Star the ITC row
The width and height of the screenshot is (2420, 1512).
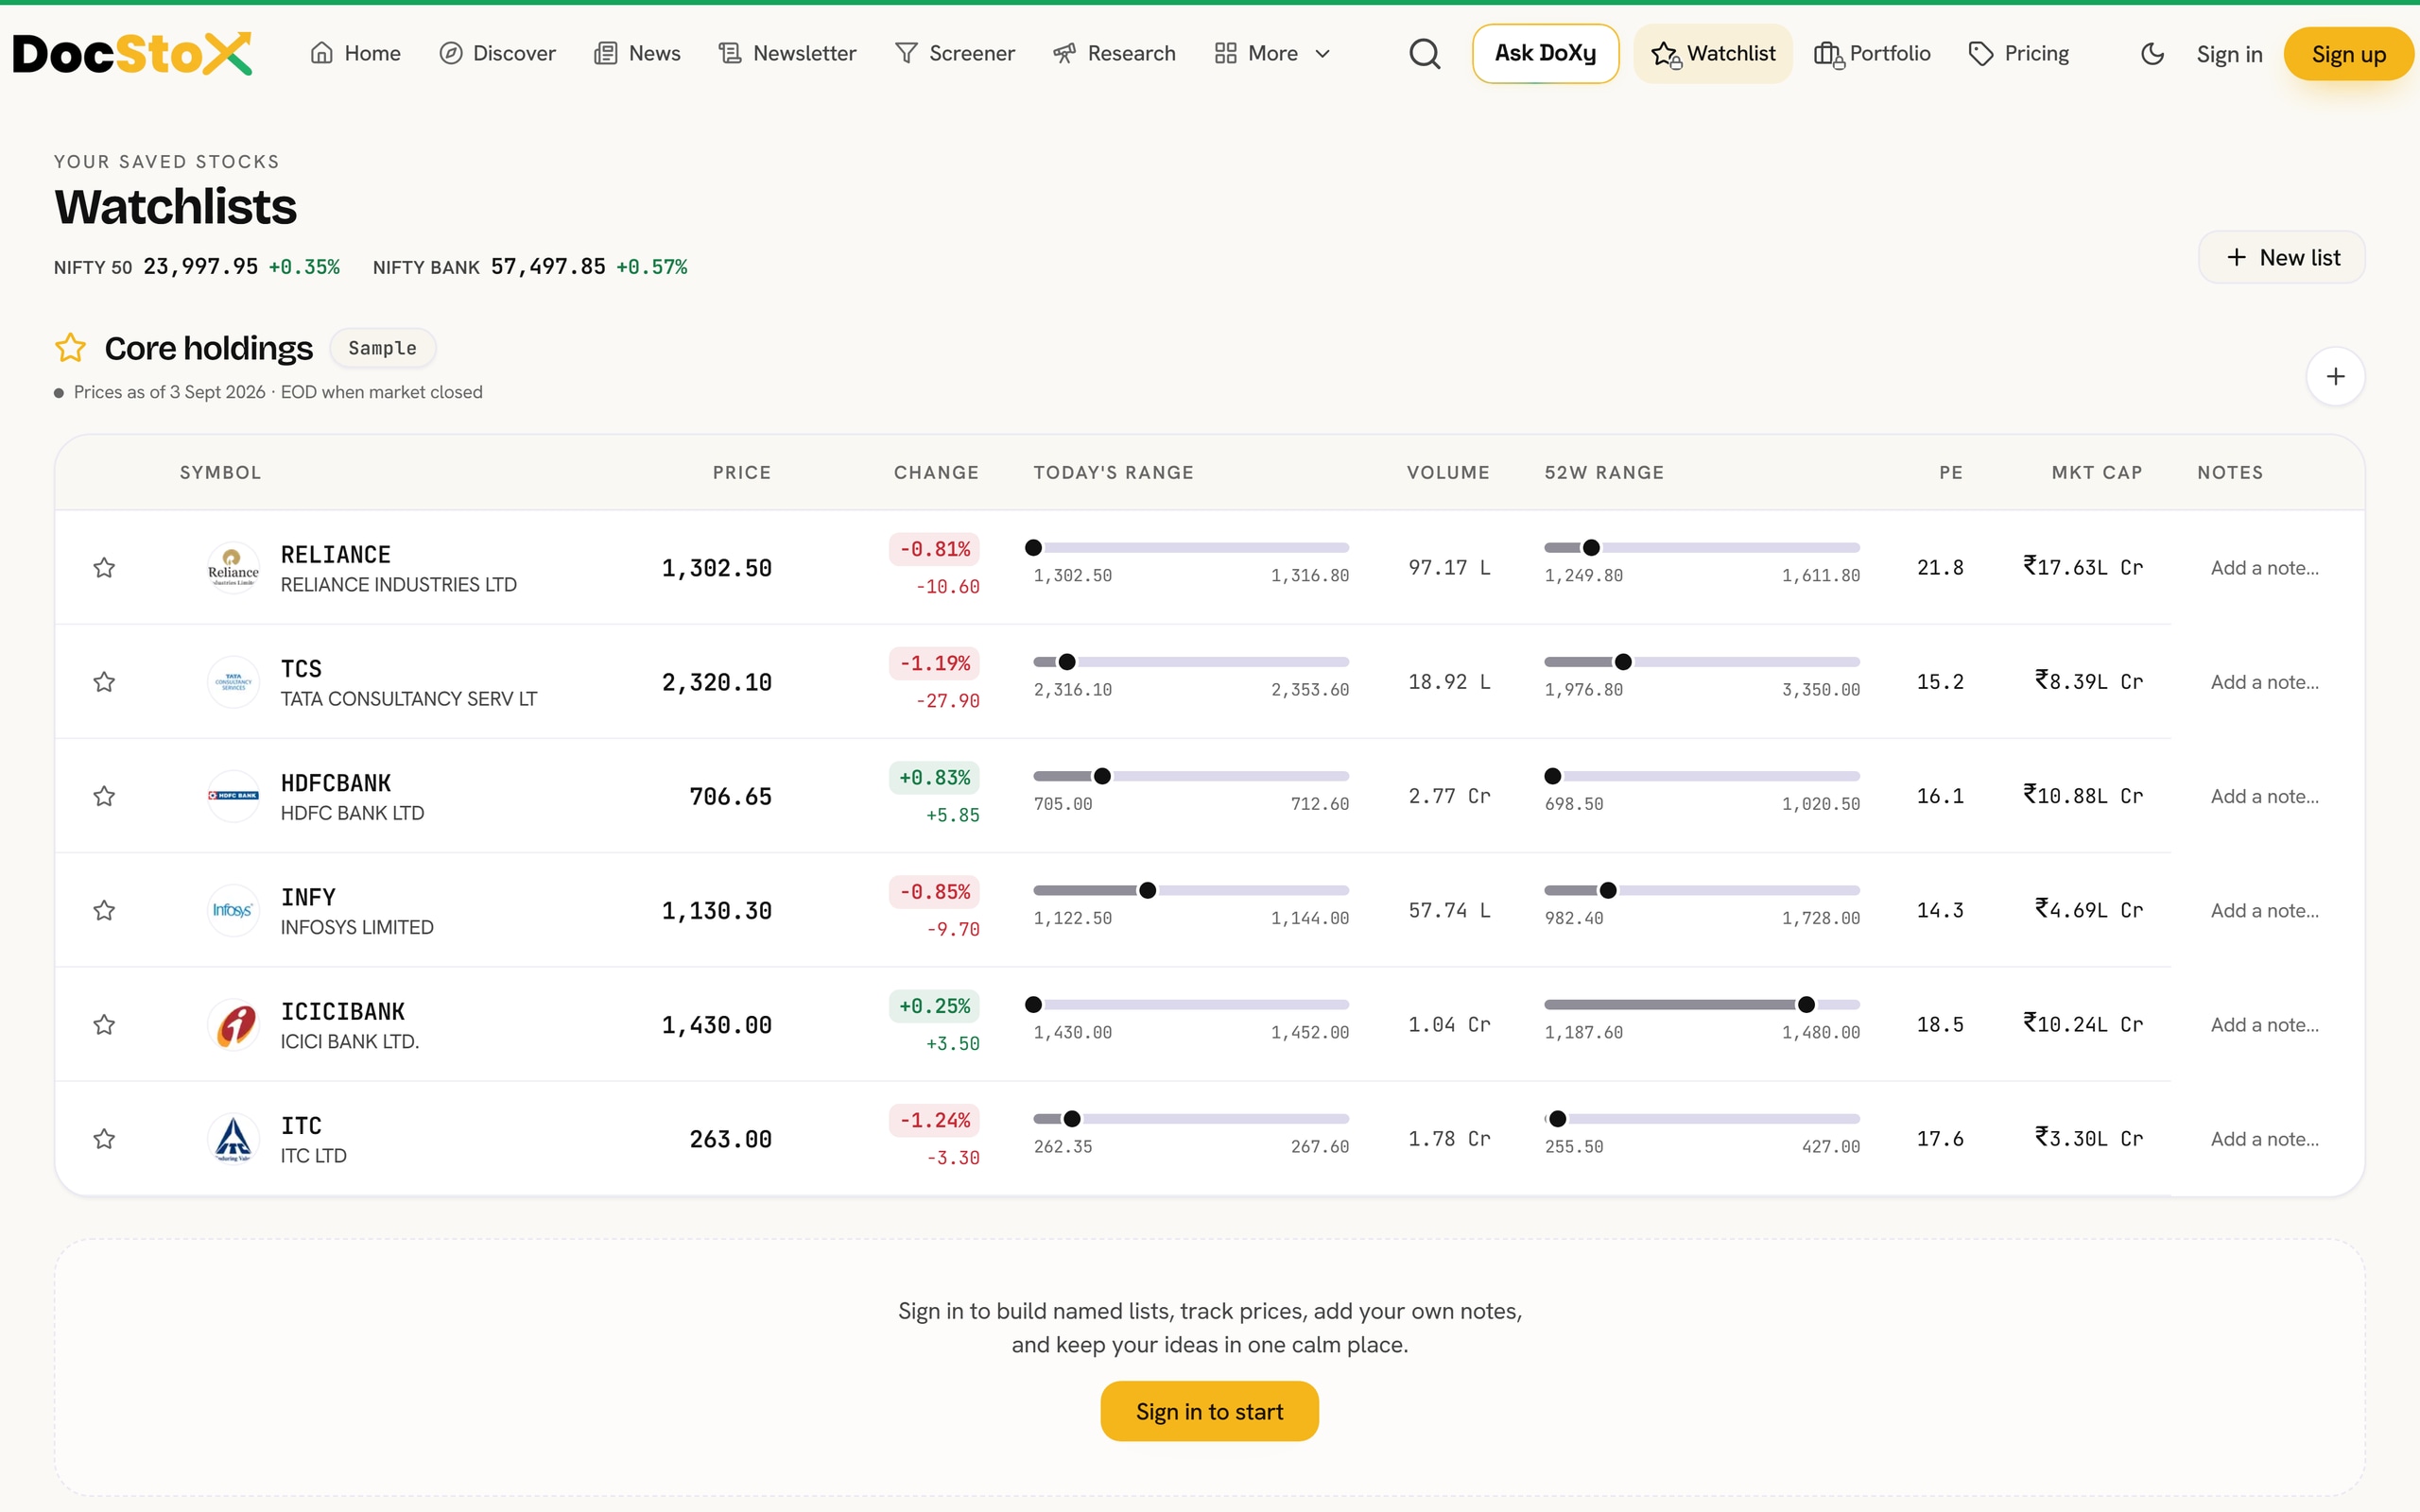pos(104,1139)
